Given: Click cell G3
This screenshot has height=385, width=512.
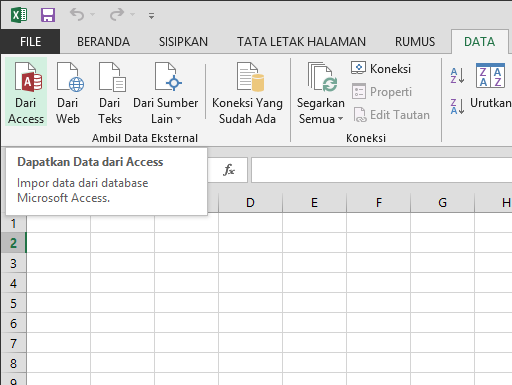Looking at the screenshot, I should click(x=442, y=263).
